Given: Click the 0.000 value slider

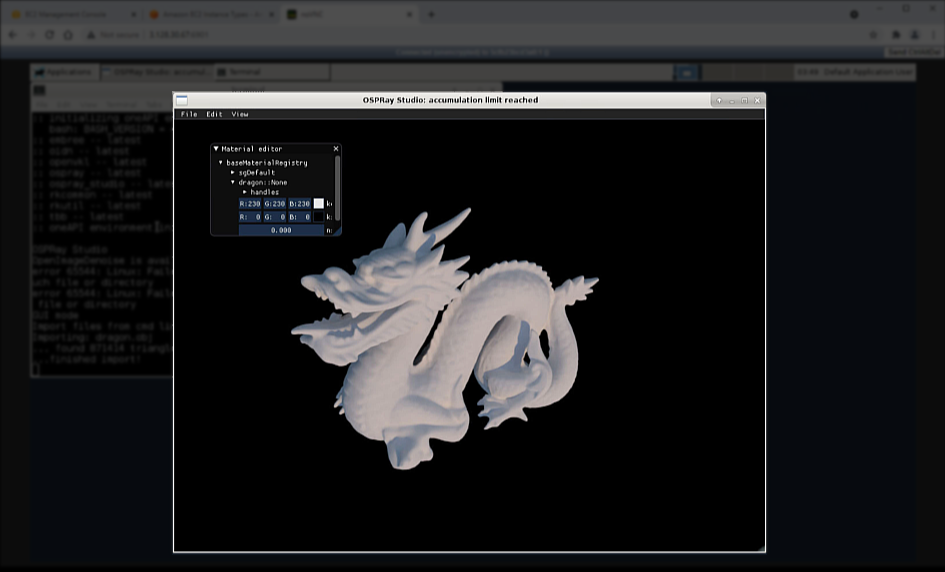Looking at the screenshot, I should tap(281, 229).
